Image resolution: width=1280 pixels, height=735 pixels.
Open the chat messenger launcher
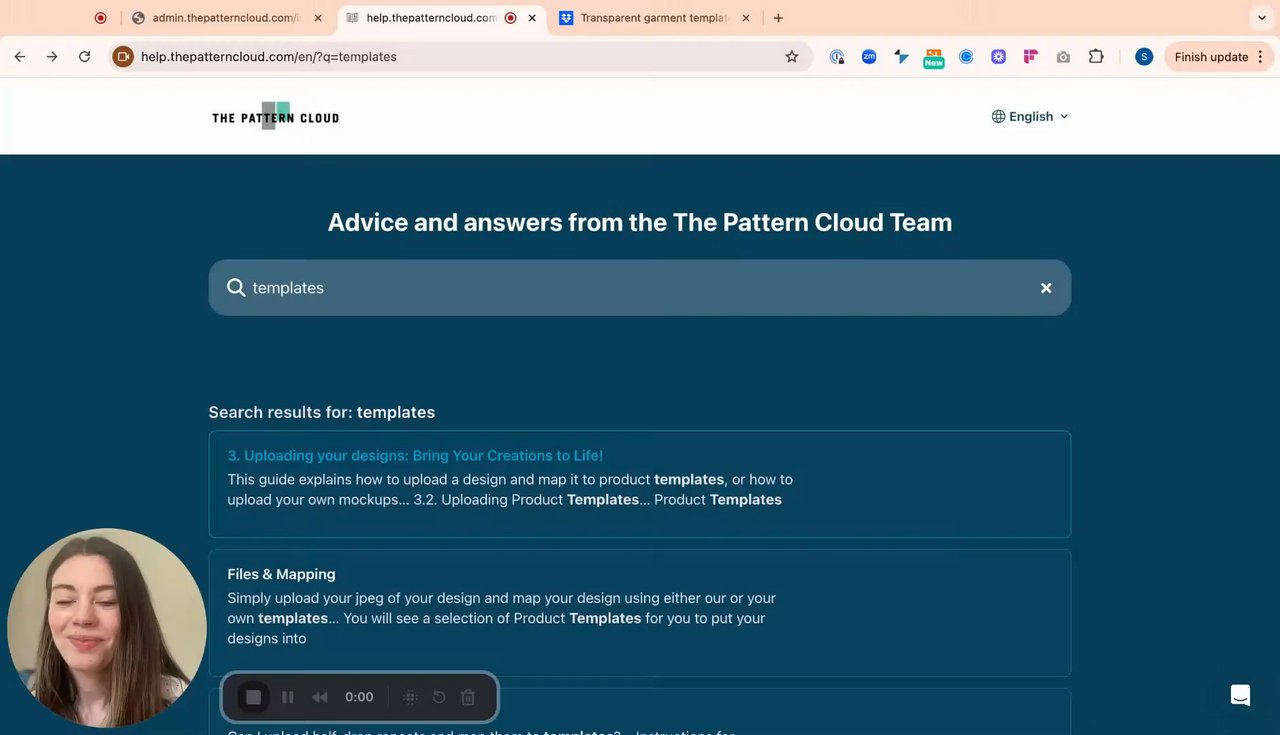1240,696
